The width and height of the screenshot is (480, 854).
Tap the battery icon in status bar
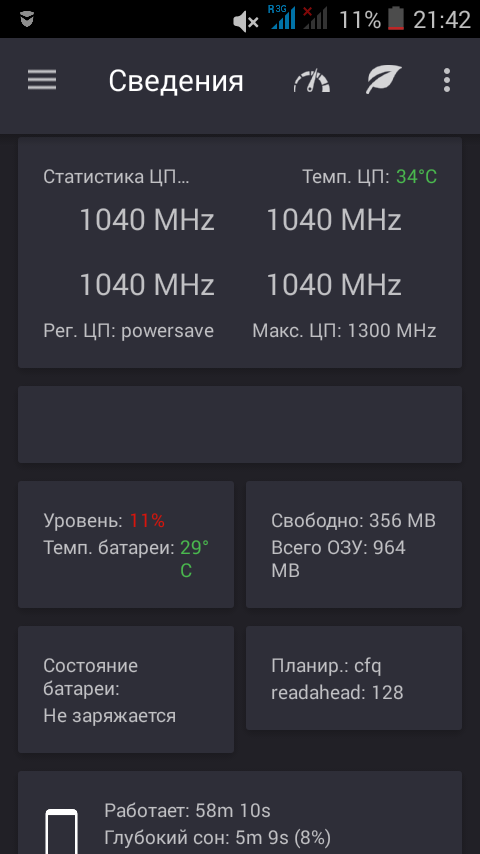pyautogui.click(x=396, y=20)
